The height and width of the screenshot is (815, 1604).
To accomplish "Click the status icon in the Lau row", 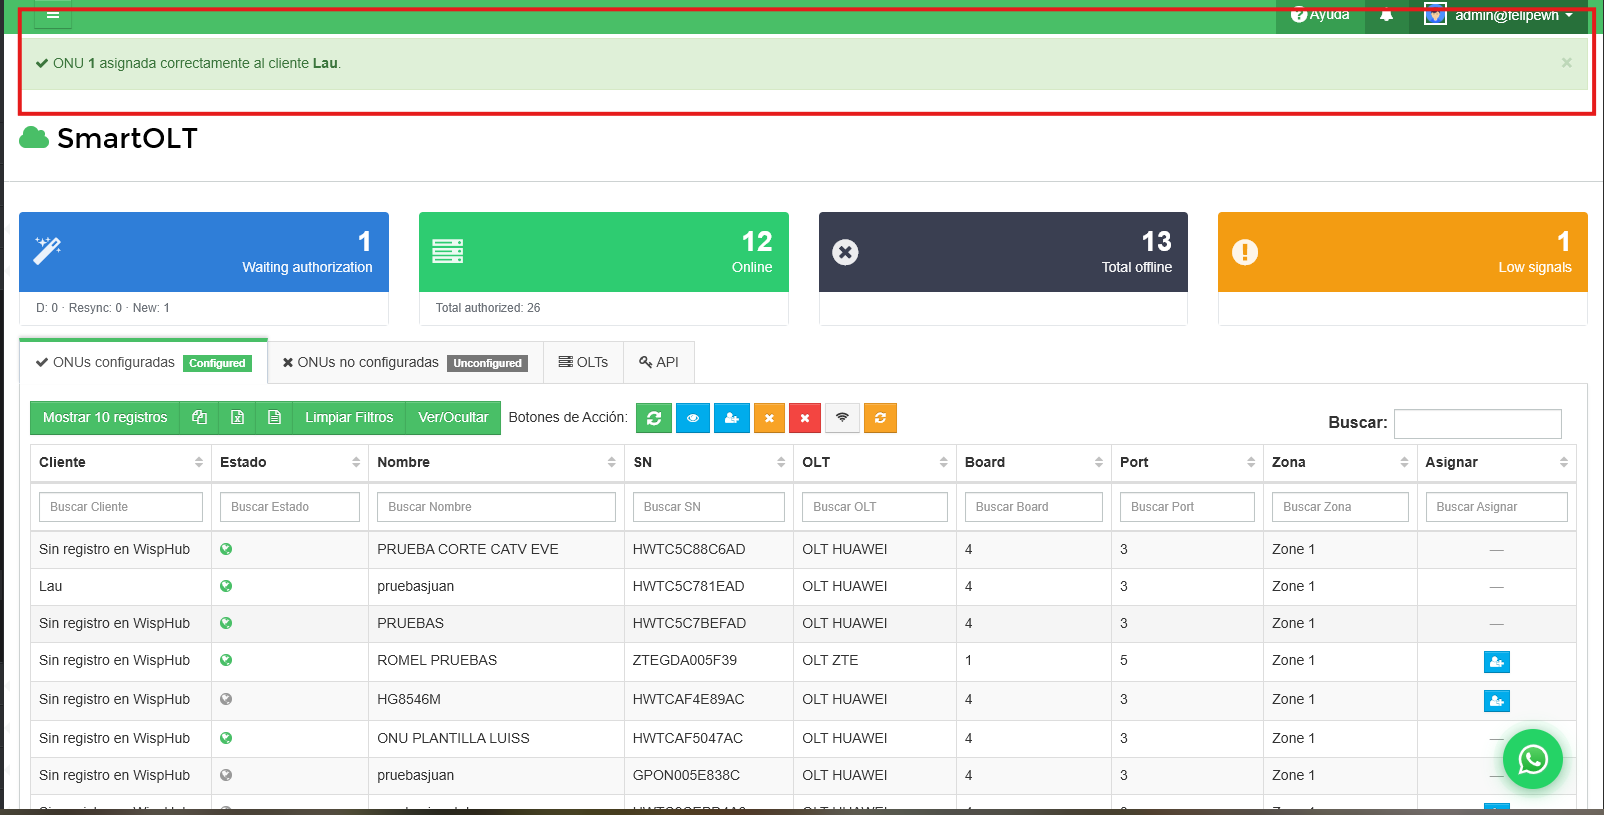I will [x=226, y=586].
